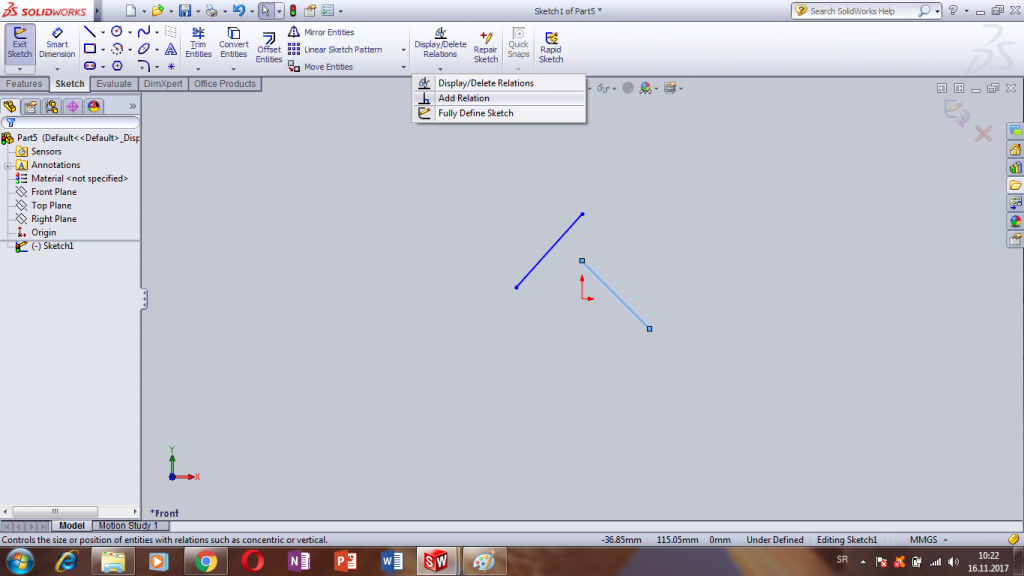Click Mirror Entities
1024x576 pixels.
coord(321,32)
